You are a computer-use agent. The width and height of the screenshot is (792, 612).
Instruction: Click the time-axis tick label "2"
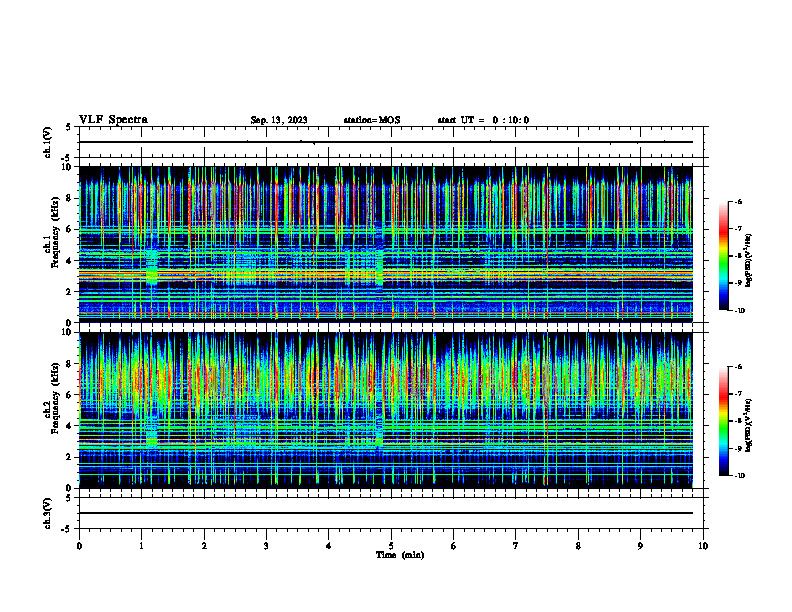click(204, 546)
